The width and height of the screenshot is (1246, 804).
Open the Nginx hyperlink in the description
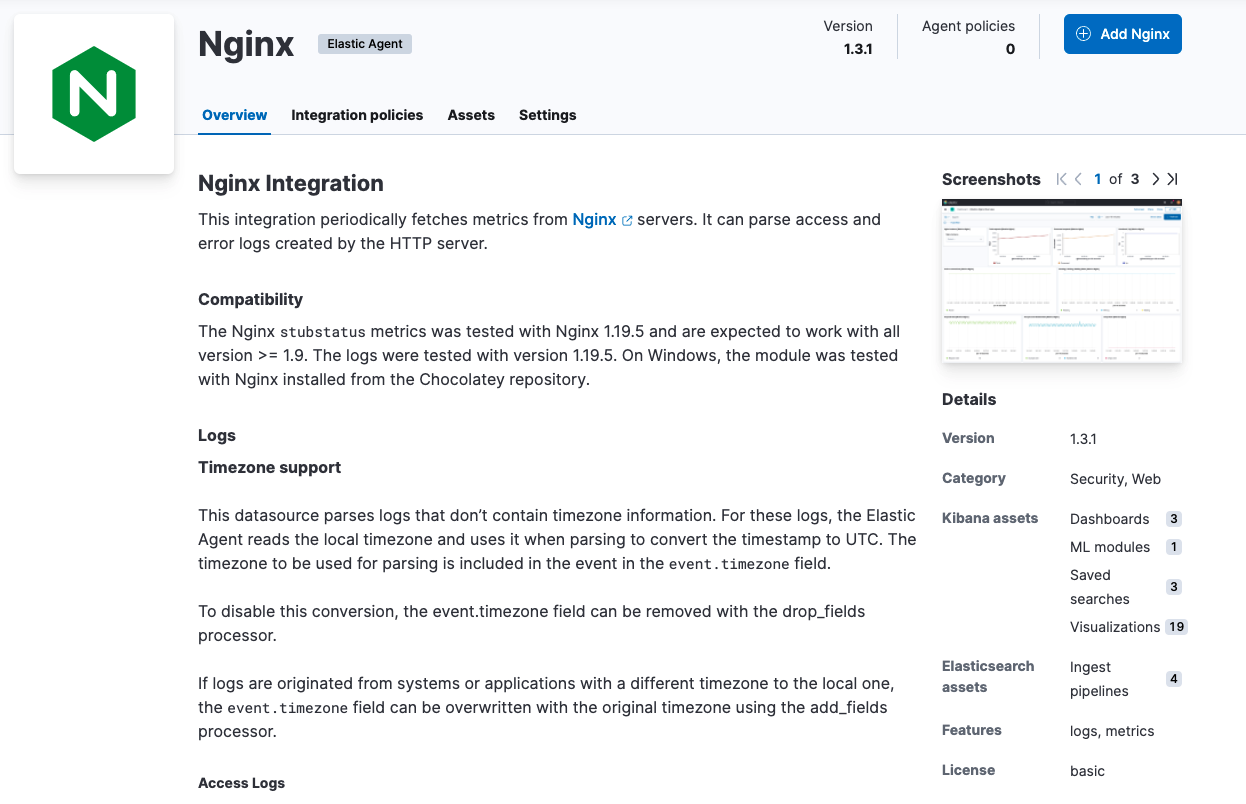click(x=595, y=219)
